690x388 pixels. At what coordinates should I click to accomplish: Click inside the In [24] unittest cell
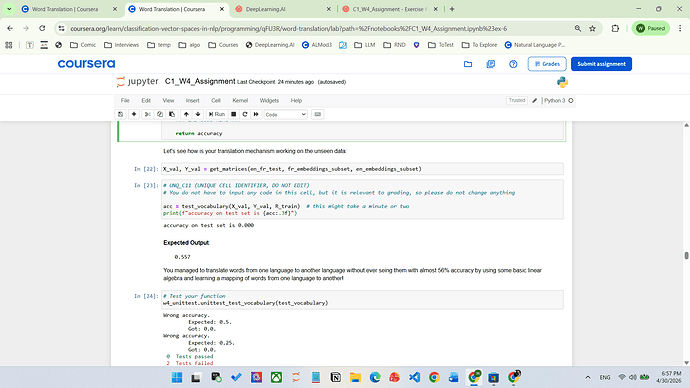362,300
